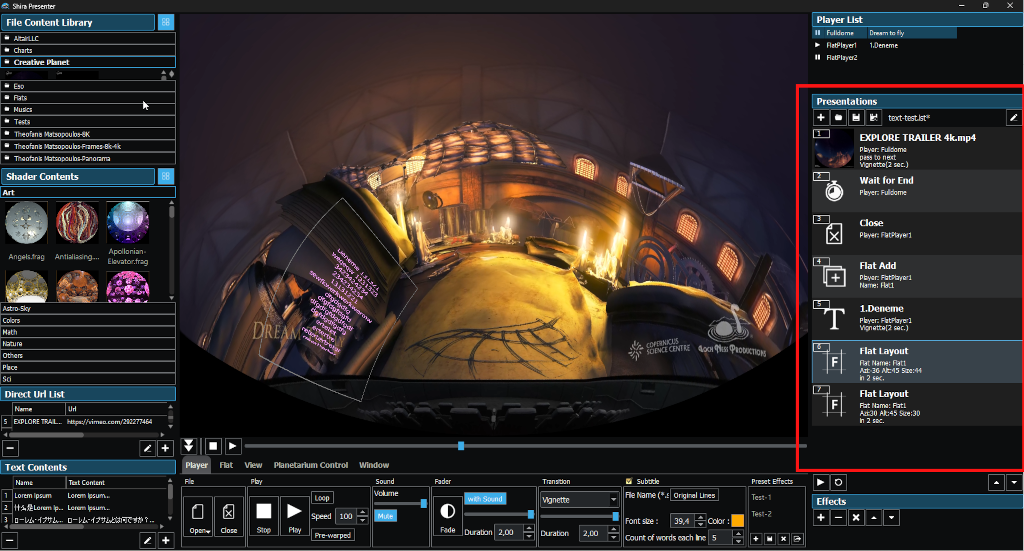This screenshot has width=1024, height=551.
Task: Click the Original Lines button
Action: (694, 496)
